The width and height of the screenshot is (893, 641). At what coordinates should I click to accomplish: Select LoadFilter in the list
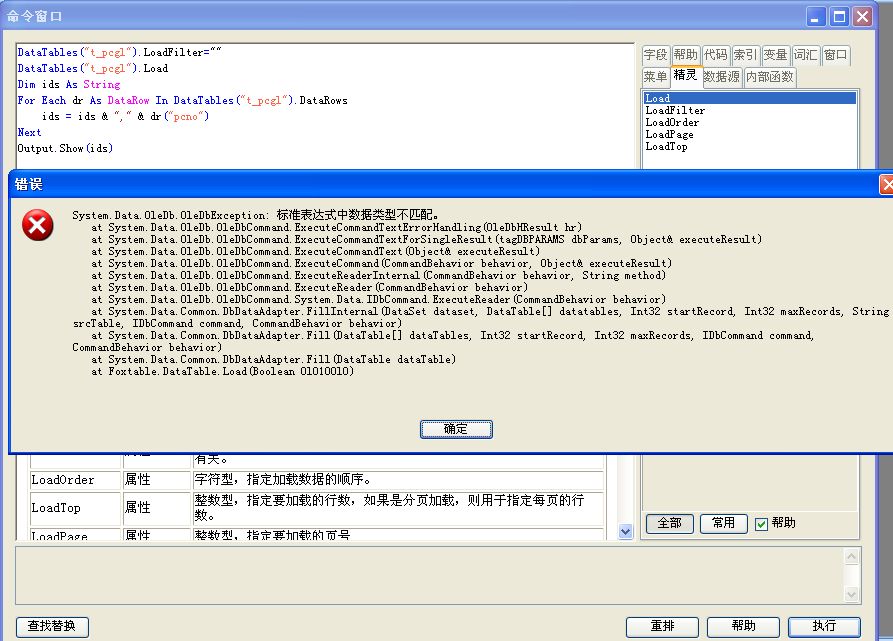click(675, 111)
